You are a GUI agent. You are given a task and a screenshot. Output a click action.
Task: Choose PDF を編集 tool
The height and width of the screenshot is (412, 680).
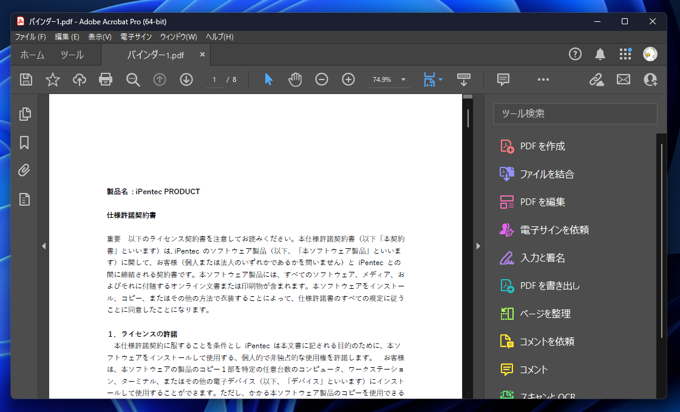pyautogui.click(x=533, y=202)
